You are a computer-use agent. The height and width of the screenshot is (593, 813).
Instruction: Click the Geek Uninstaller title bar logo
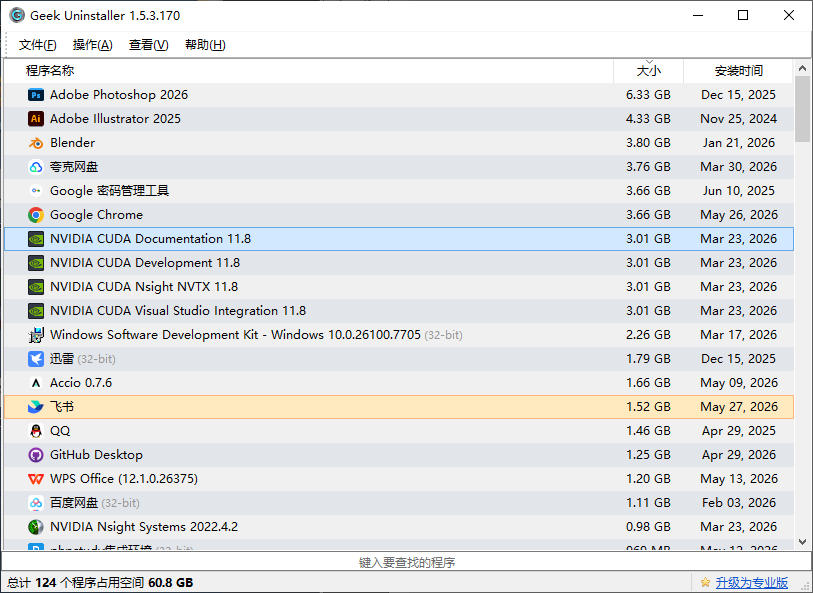point(17,16)
